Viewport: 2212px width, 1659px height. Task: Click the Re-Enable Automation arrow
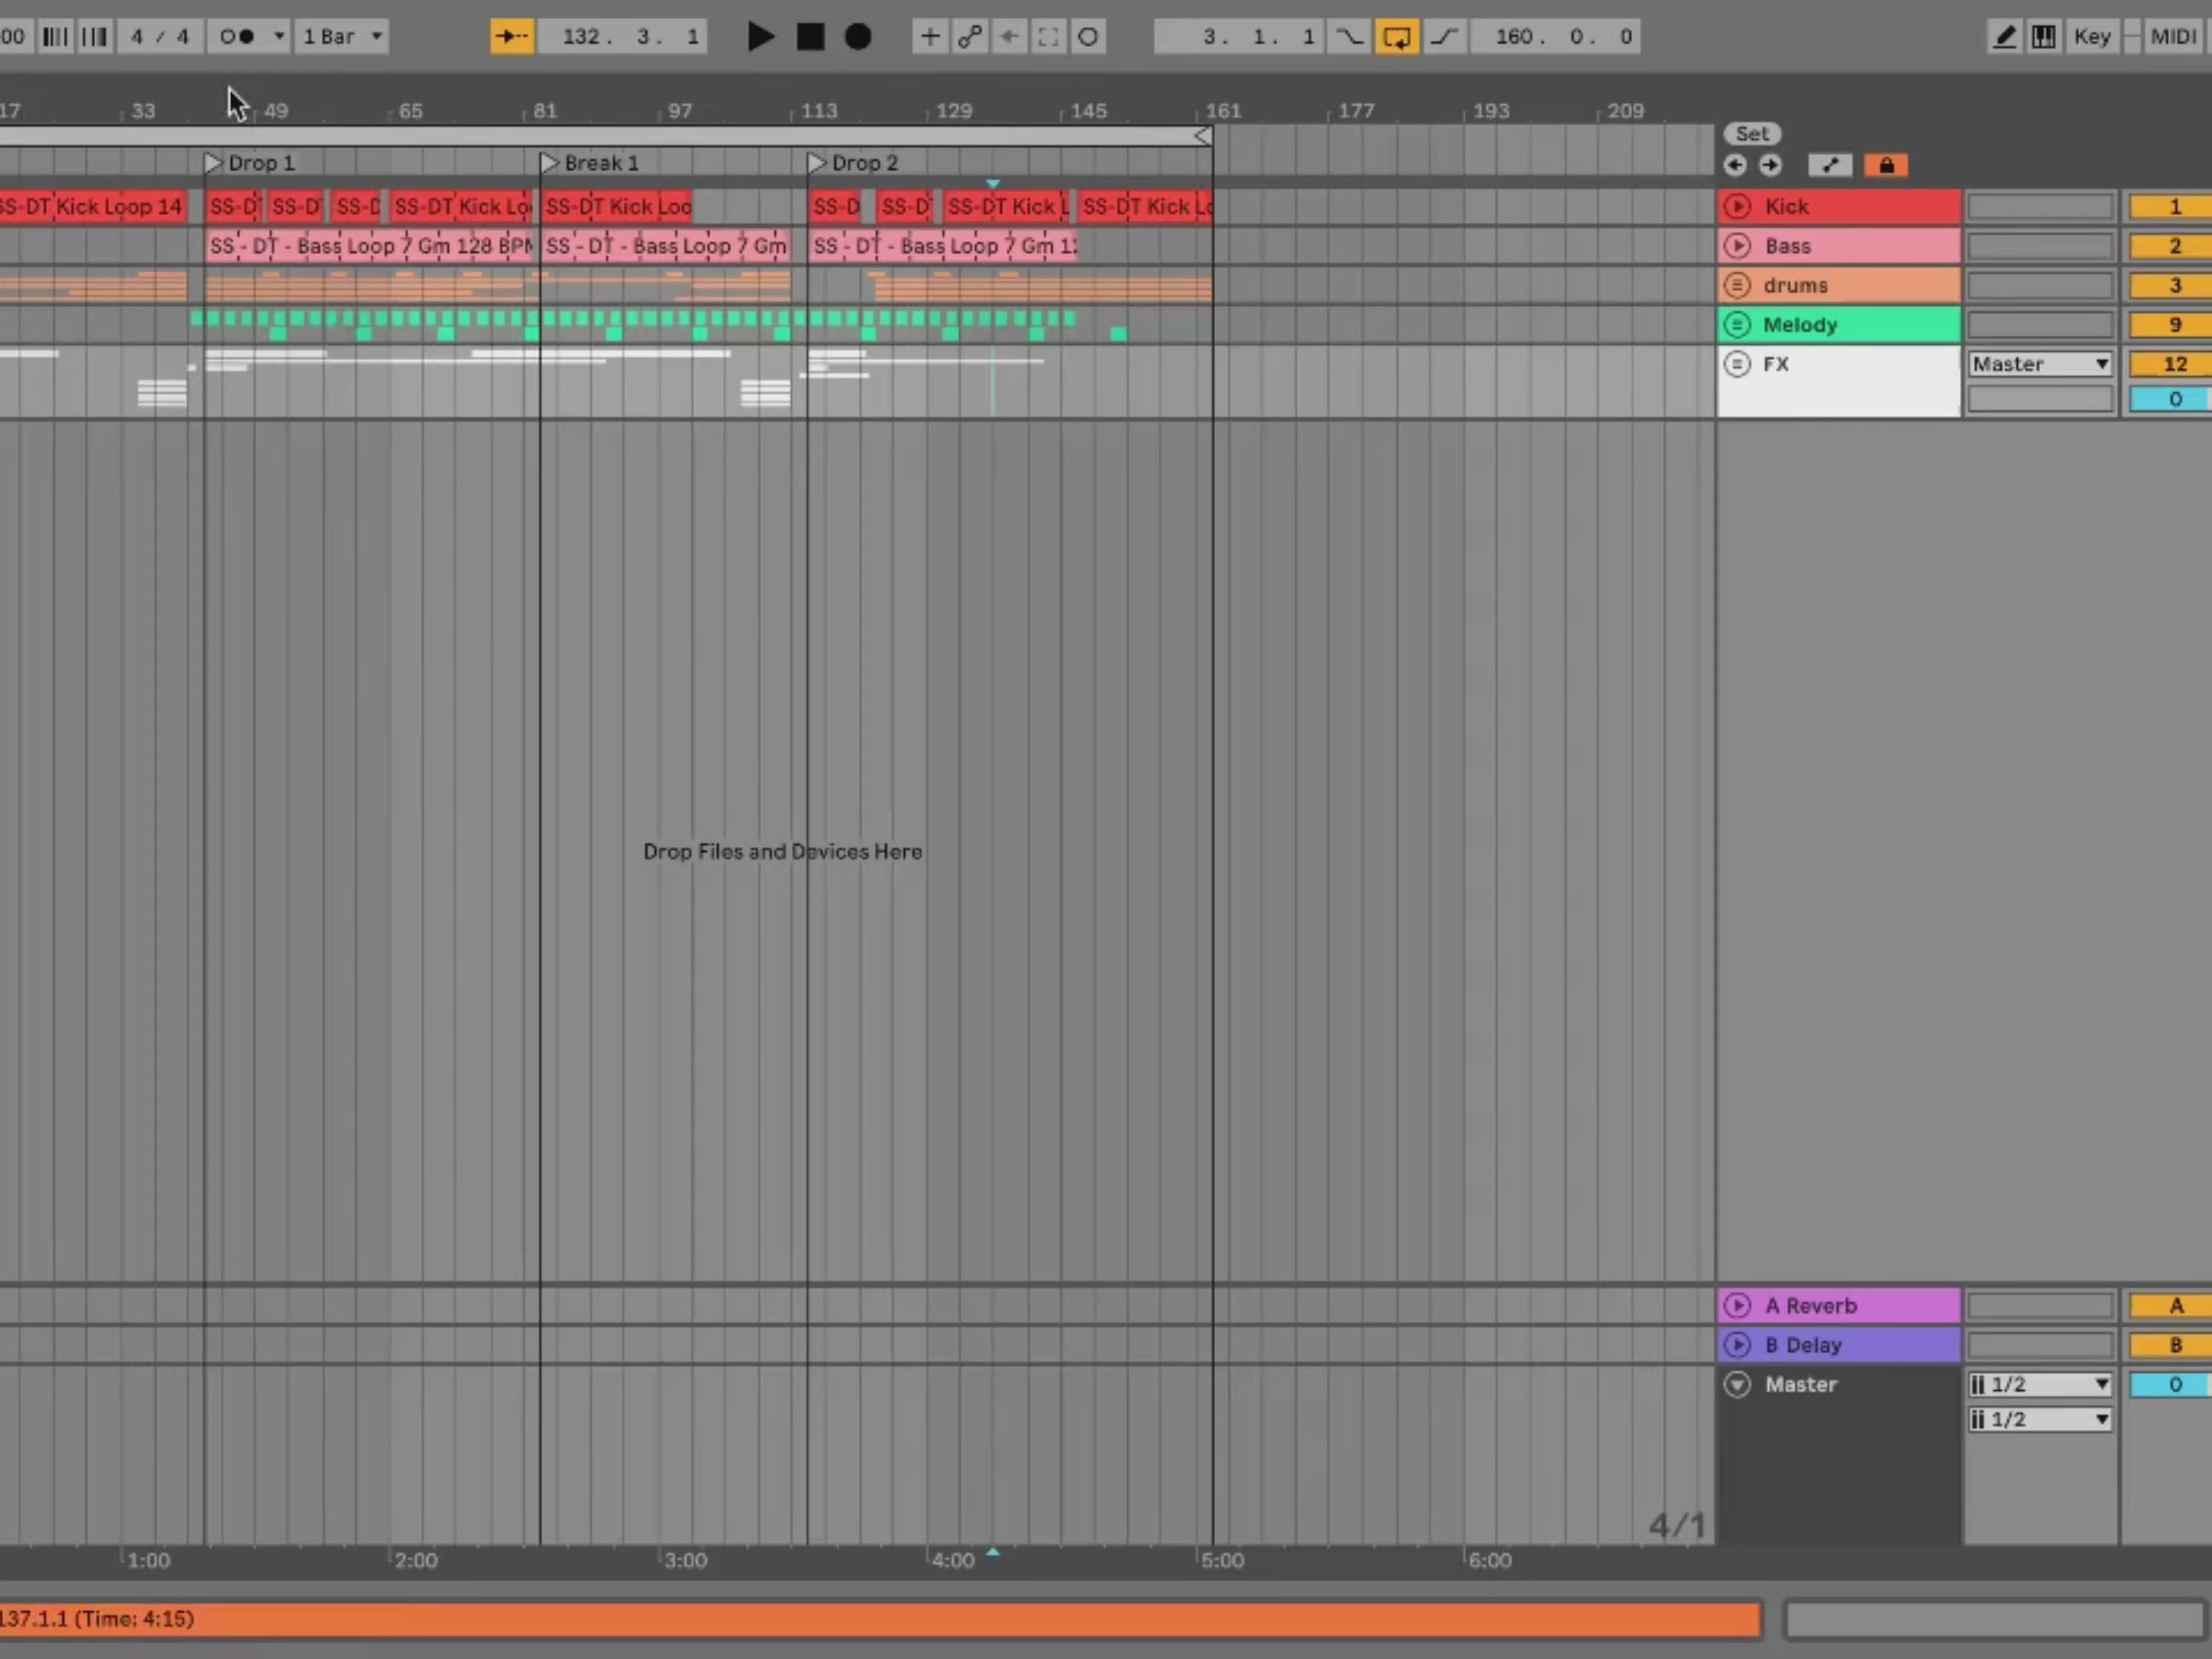tap(1009, 37)
